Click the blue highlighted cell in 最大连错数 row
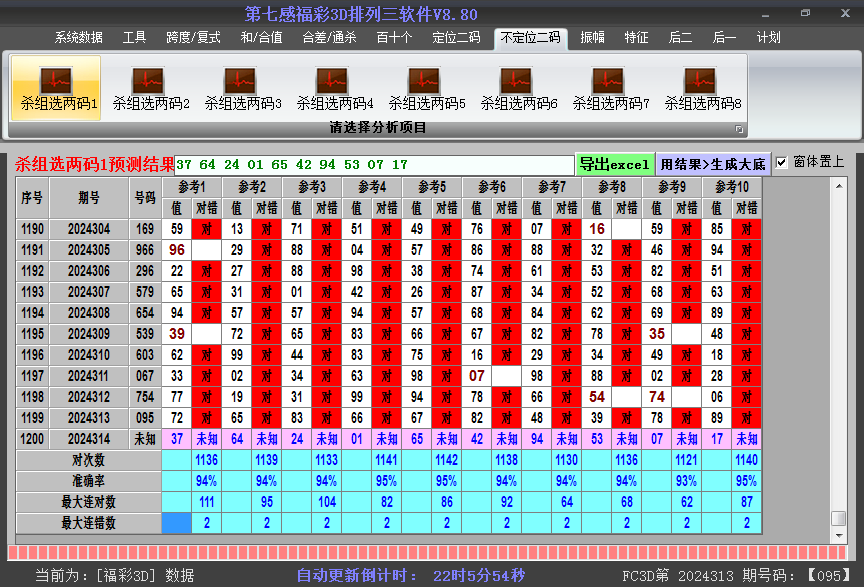This screenshot has width=864, height=587. point(177,523)
